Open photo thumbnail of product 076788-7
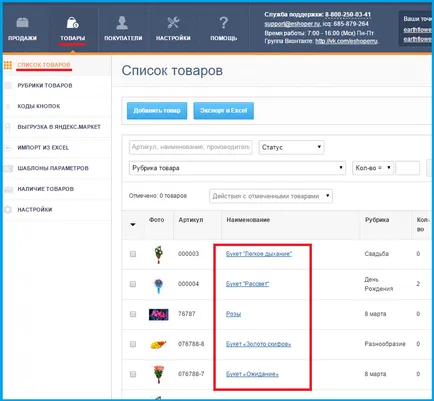The height and width of the screenshot is (401, 434). coord(159,374)
